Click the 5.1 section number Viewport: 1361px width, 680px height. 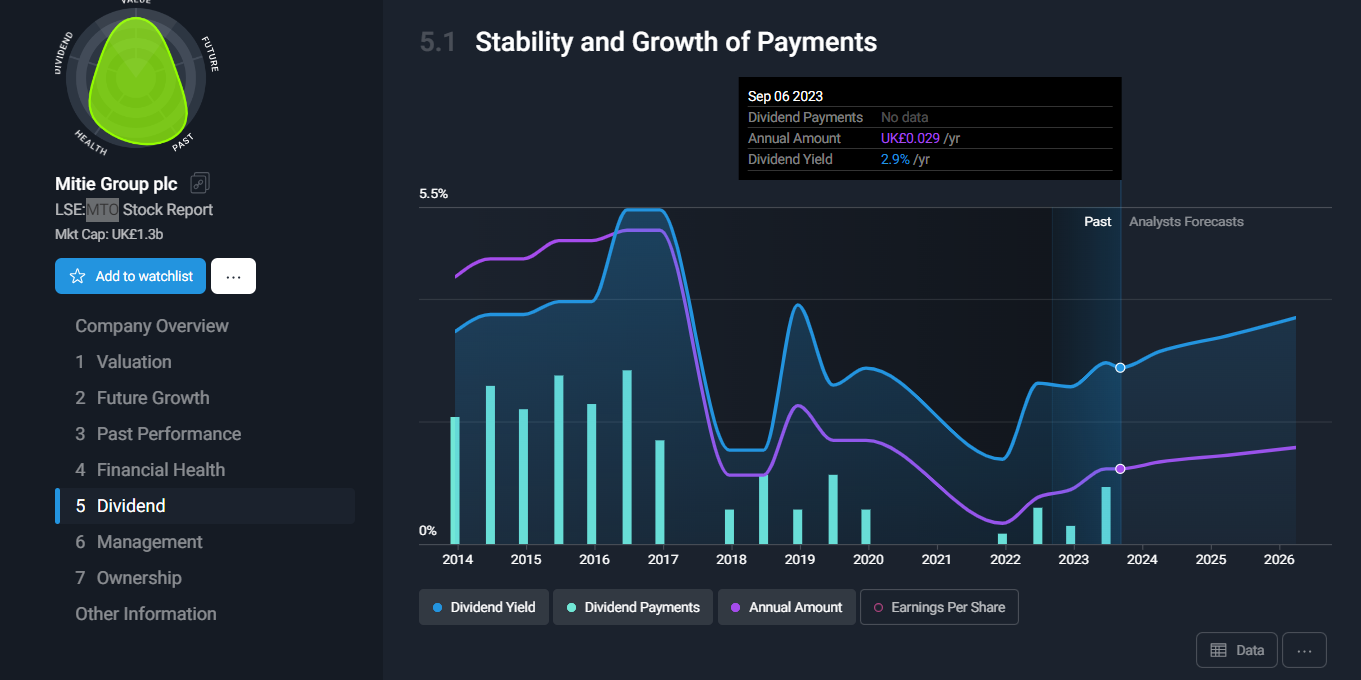coord(438,42)
